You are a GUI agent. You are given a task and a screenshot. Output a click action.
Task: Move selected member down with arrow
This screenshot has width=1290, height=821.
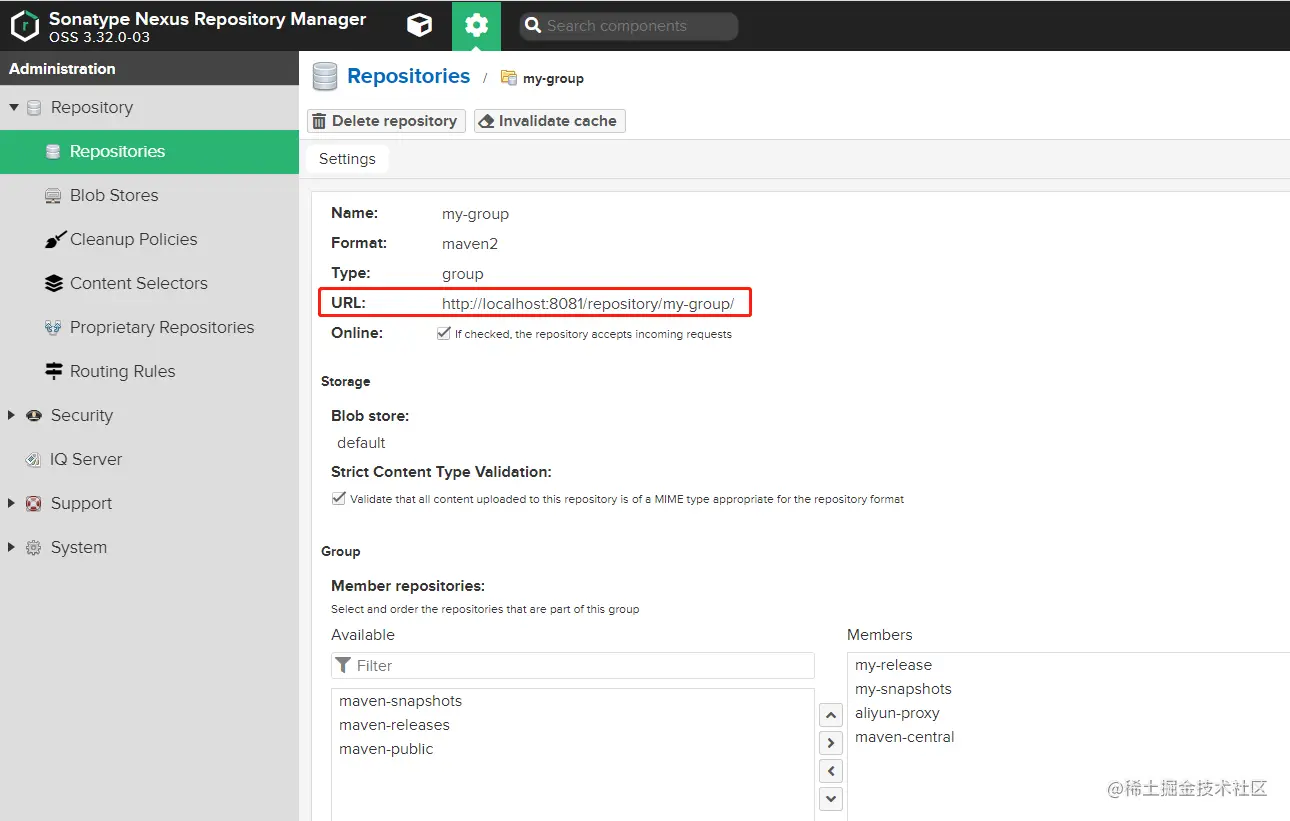pyautogui.click(x=831, y=799)
